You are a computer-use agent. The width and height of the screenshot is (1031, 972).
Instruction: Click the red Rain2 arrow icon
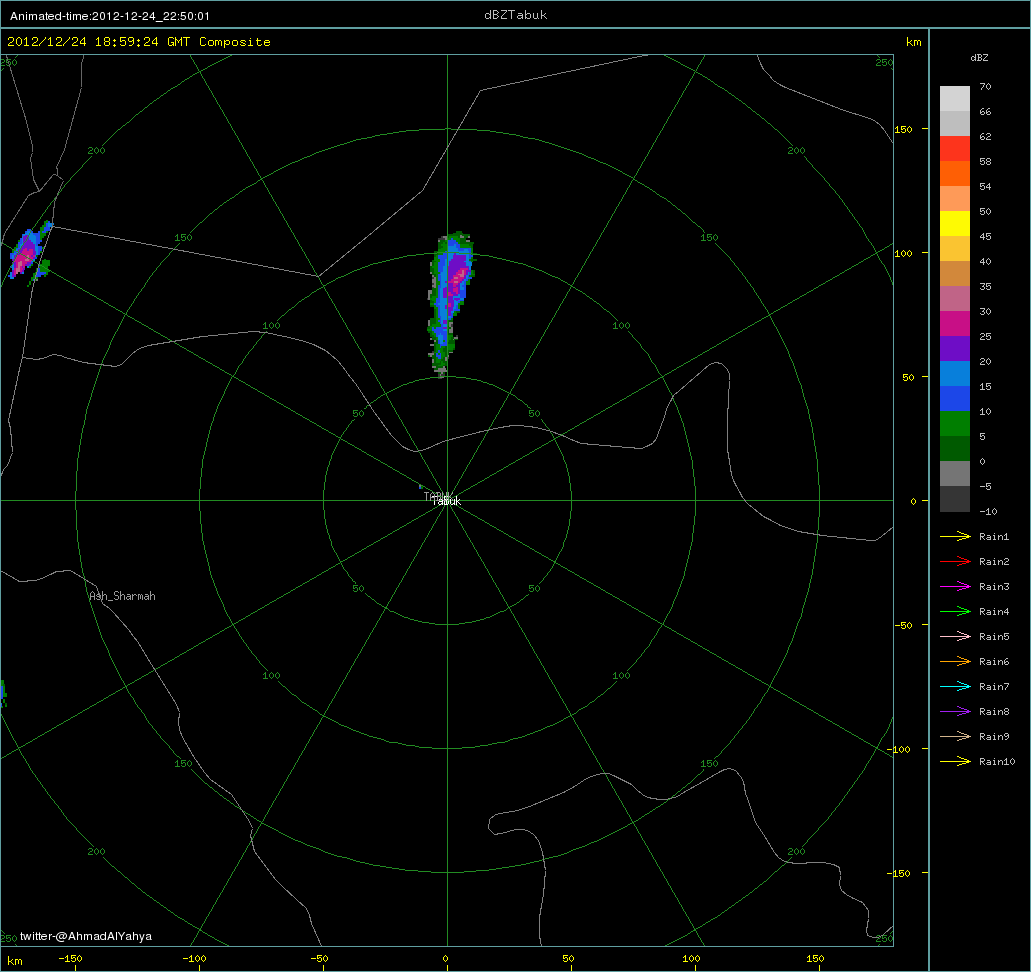[955, 562]
